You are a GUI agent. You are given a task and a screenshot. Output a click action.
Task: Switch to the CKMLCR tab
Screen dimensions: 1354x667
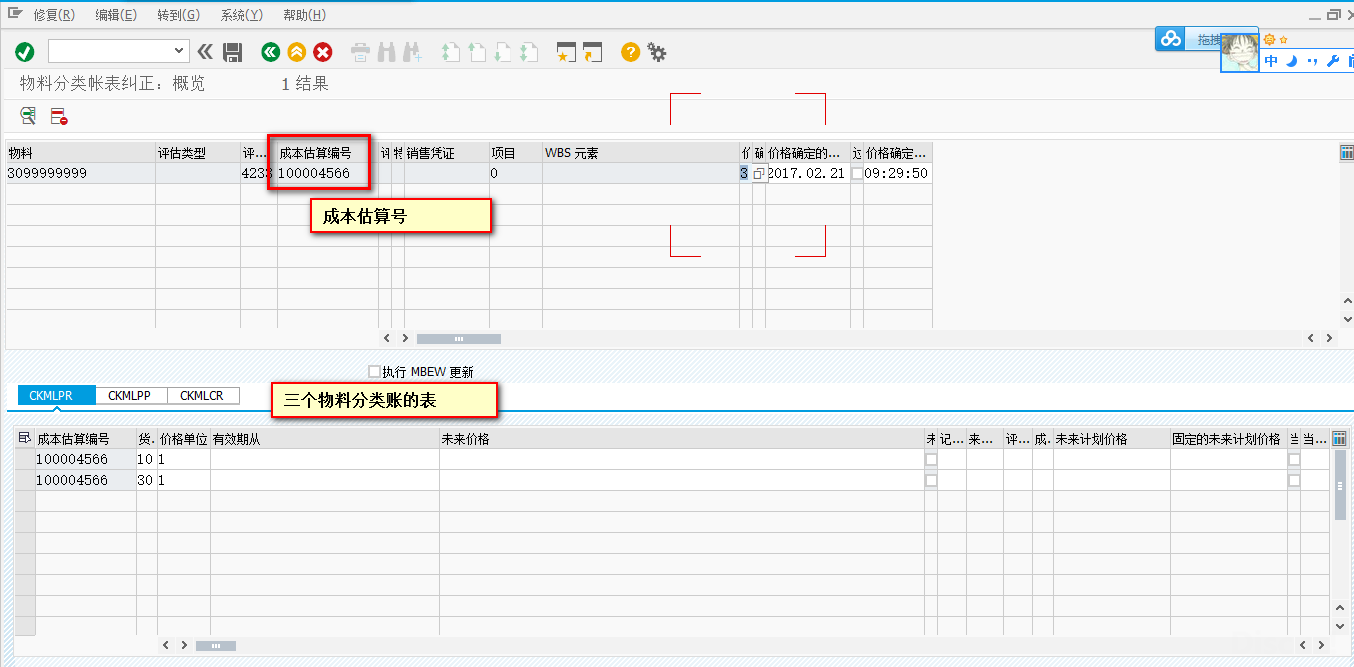coord(202,395)
